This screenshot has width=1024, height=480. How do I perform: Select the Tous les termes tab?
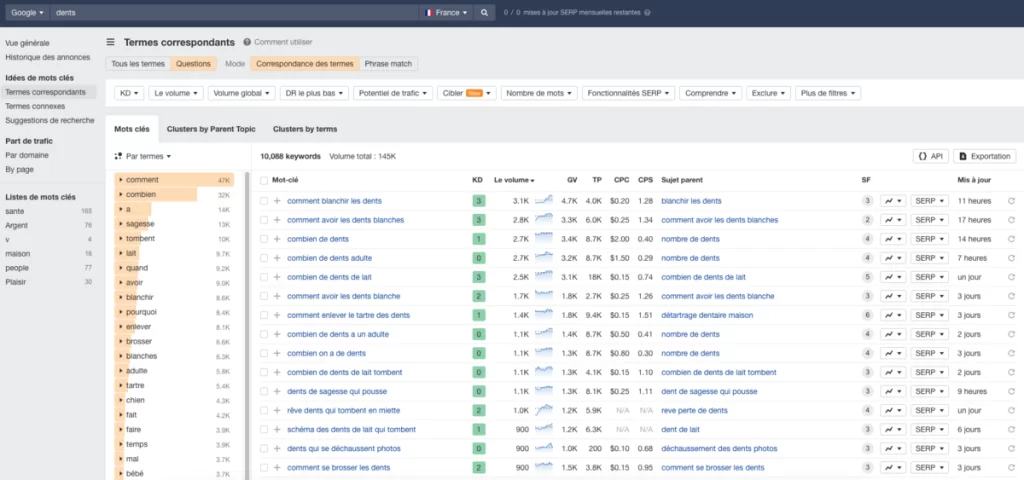[138, 64]
